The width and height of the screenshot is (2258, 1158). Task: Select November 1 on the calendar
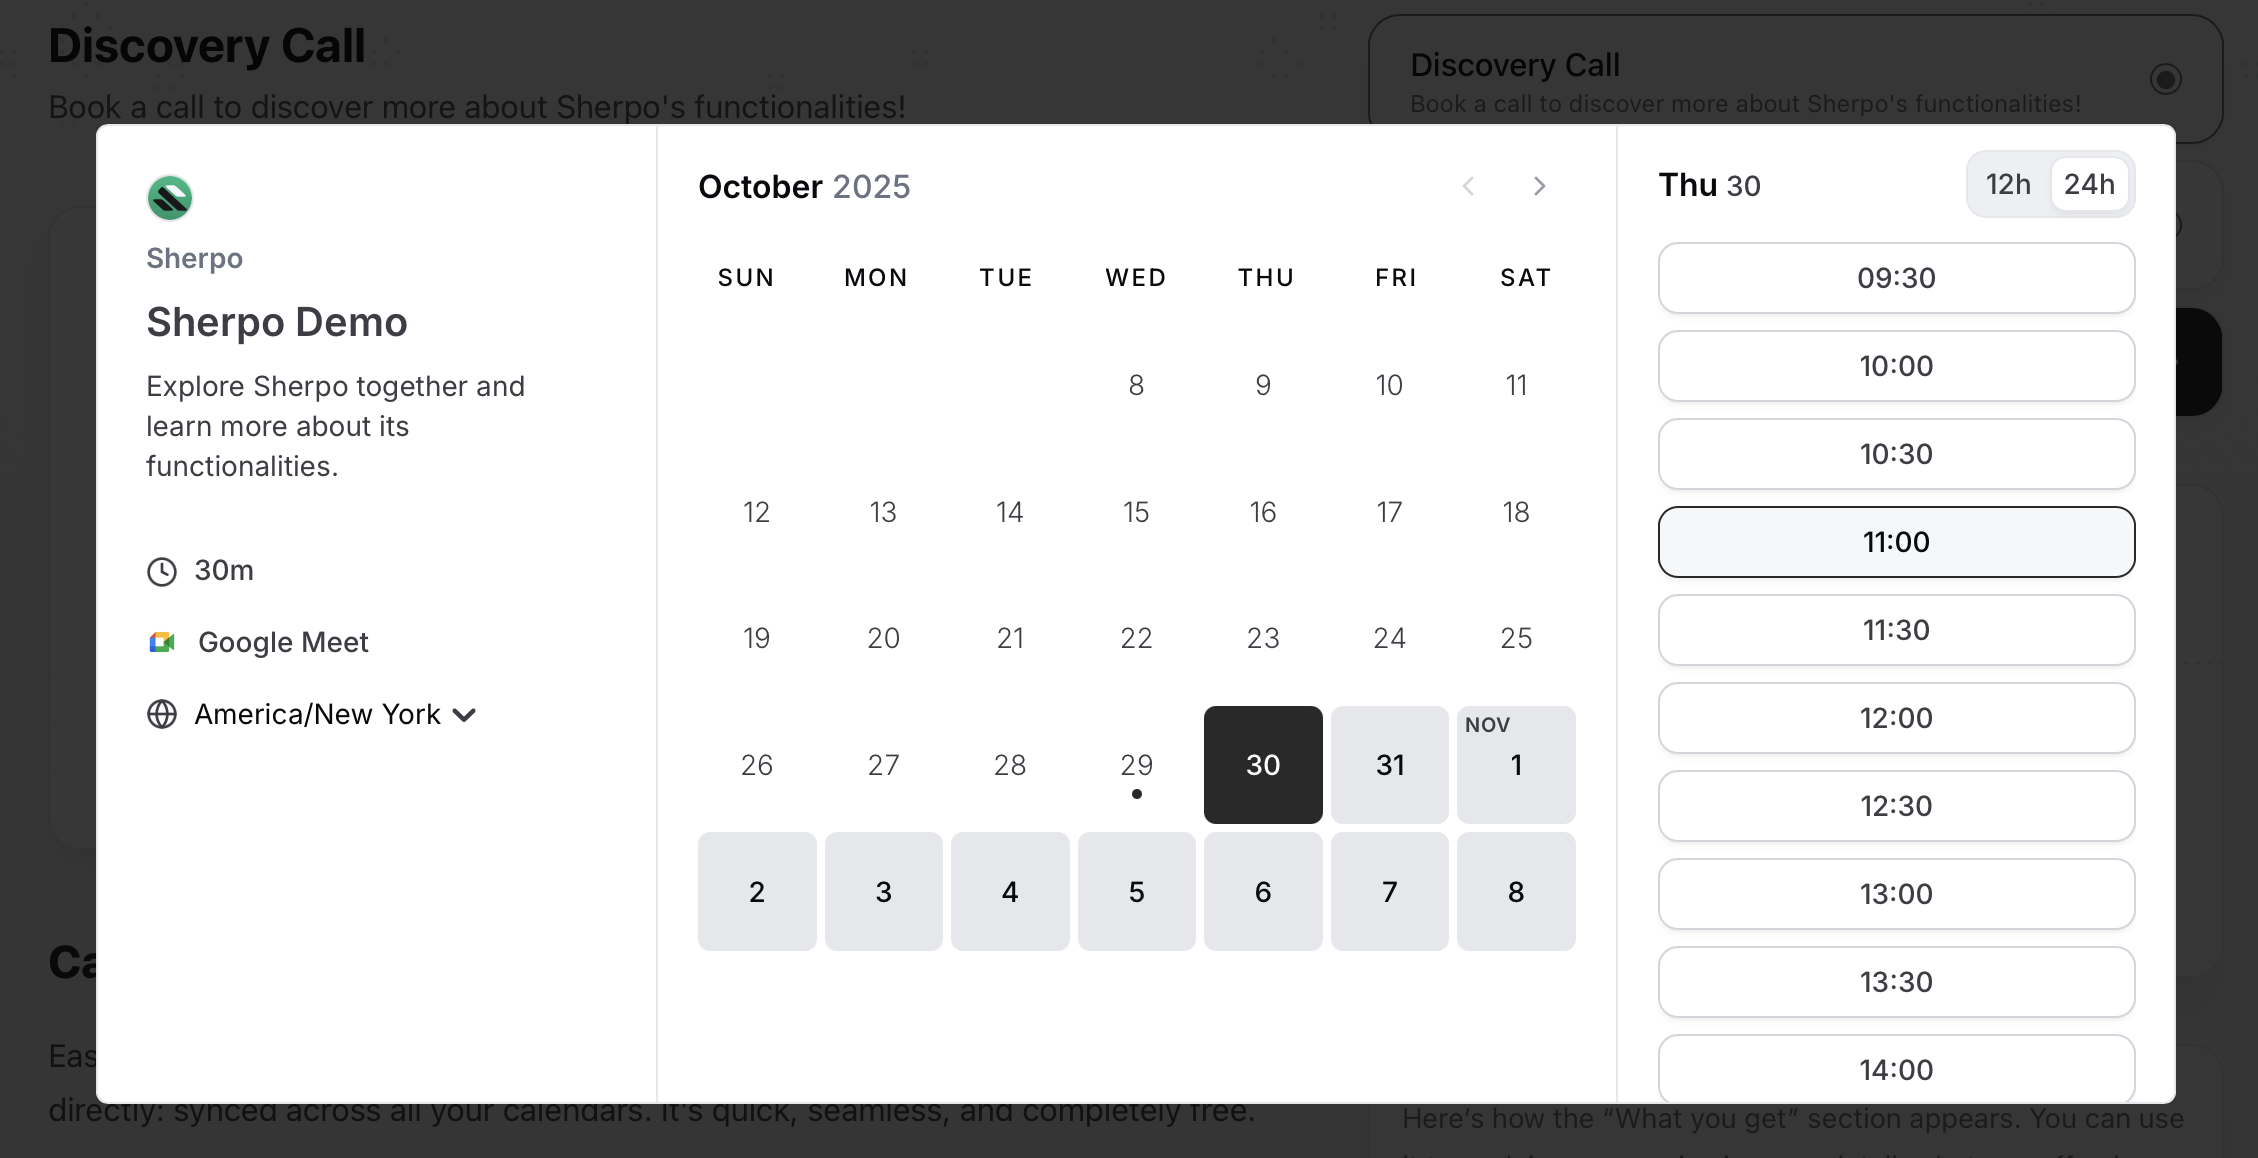tap(1516, 764)
